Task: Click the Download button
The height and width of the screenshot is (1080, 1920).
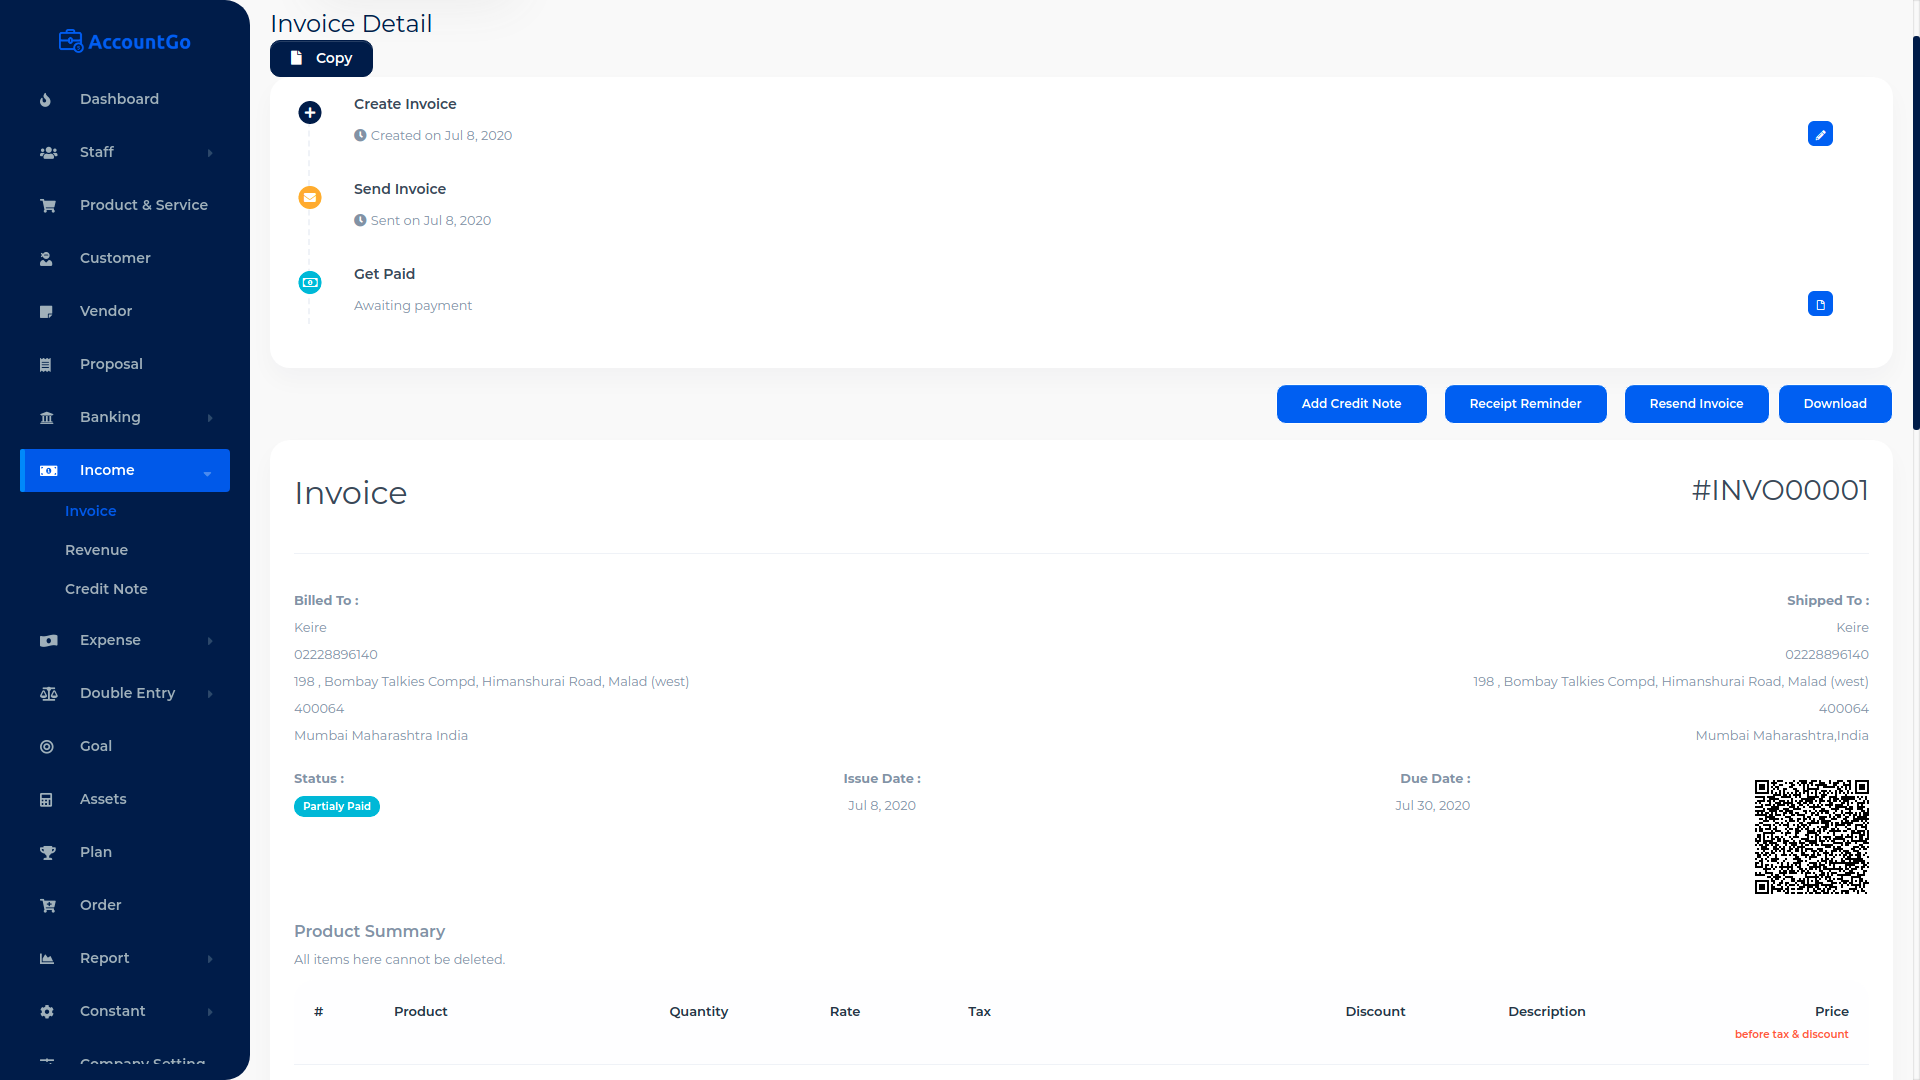Action: click(x=1834, y=404)
